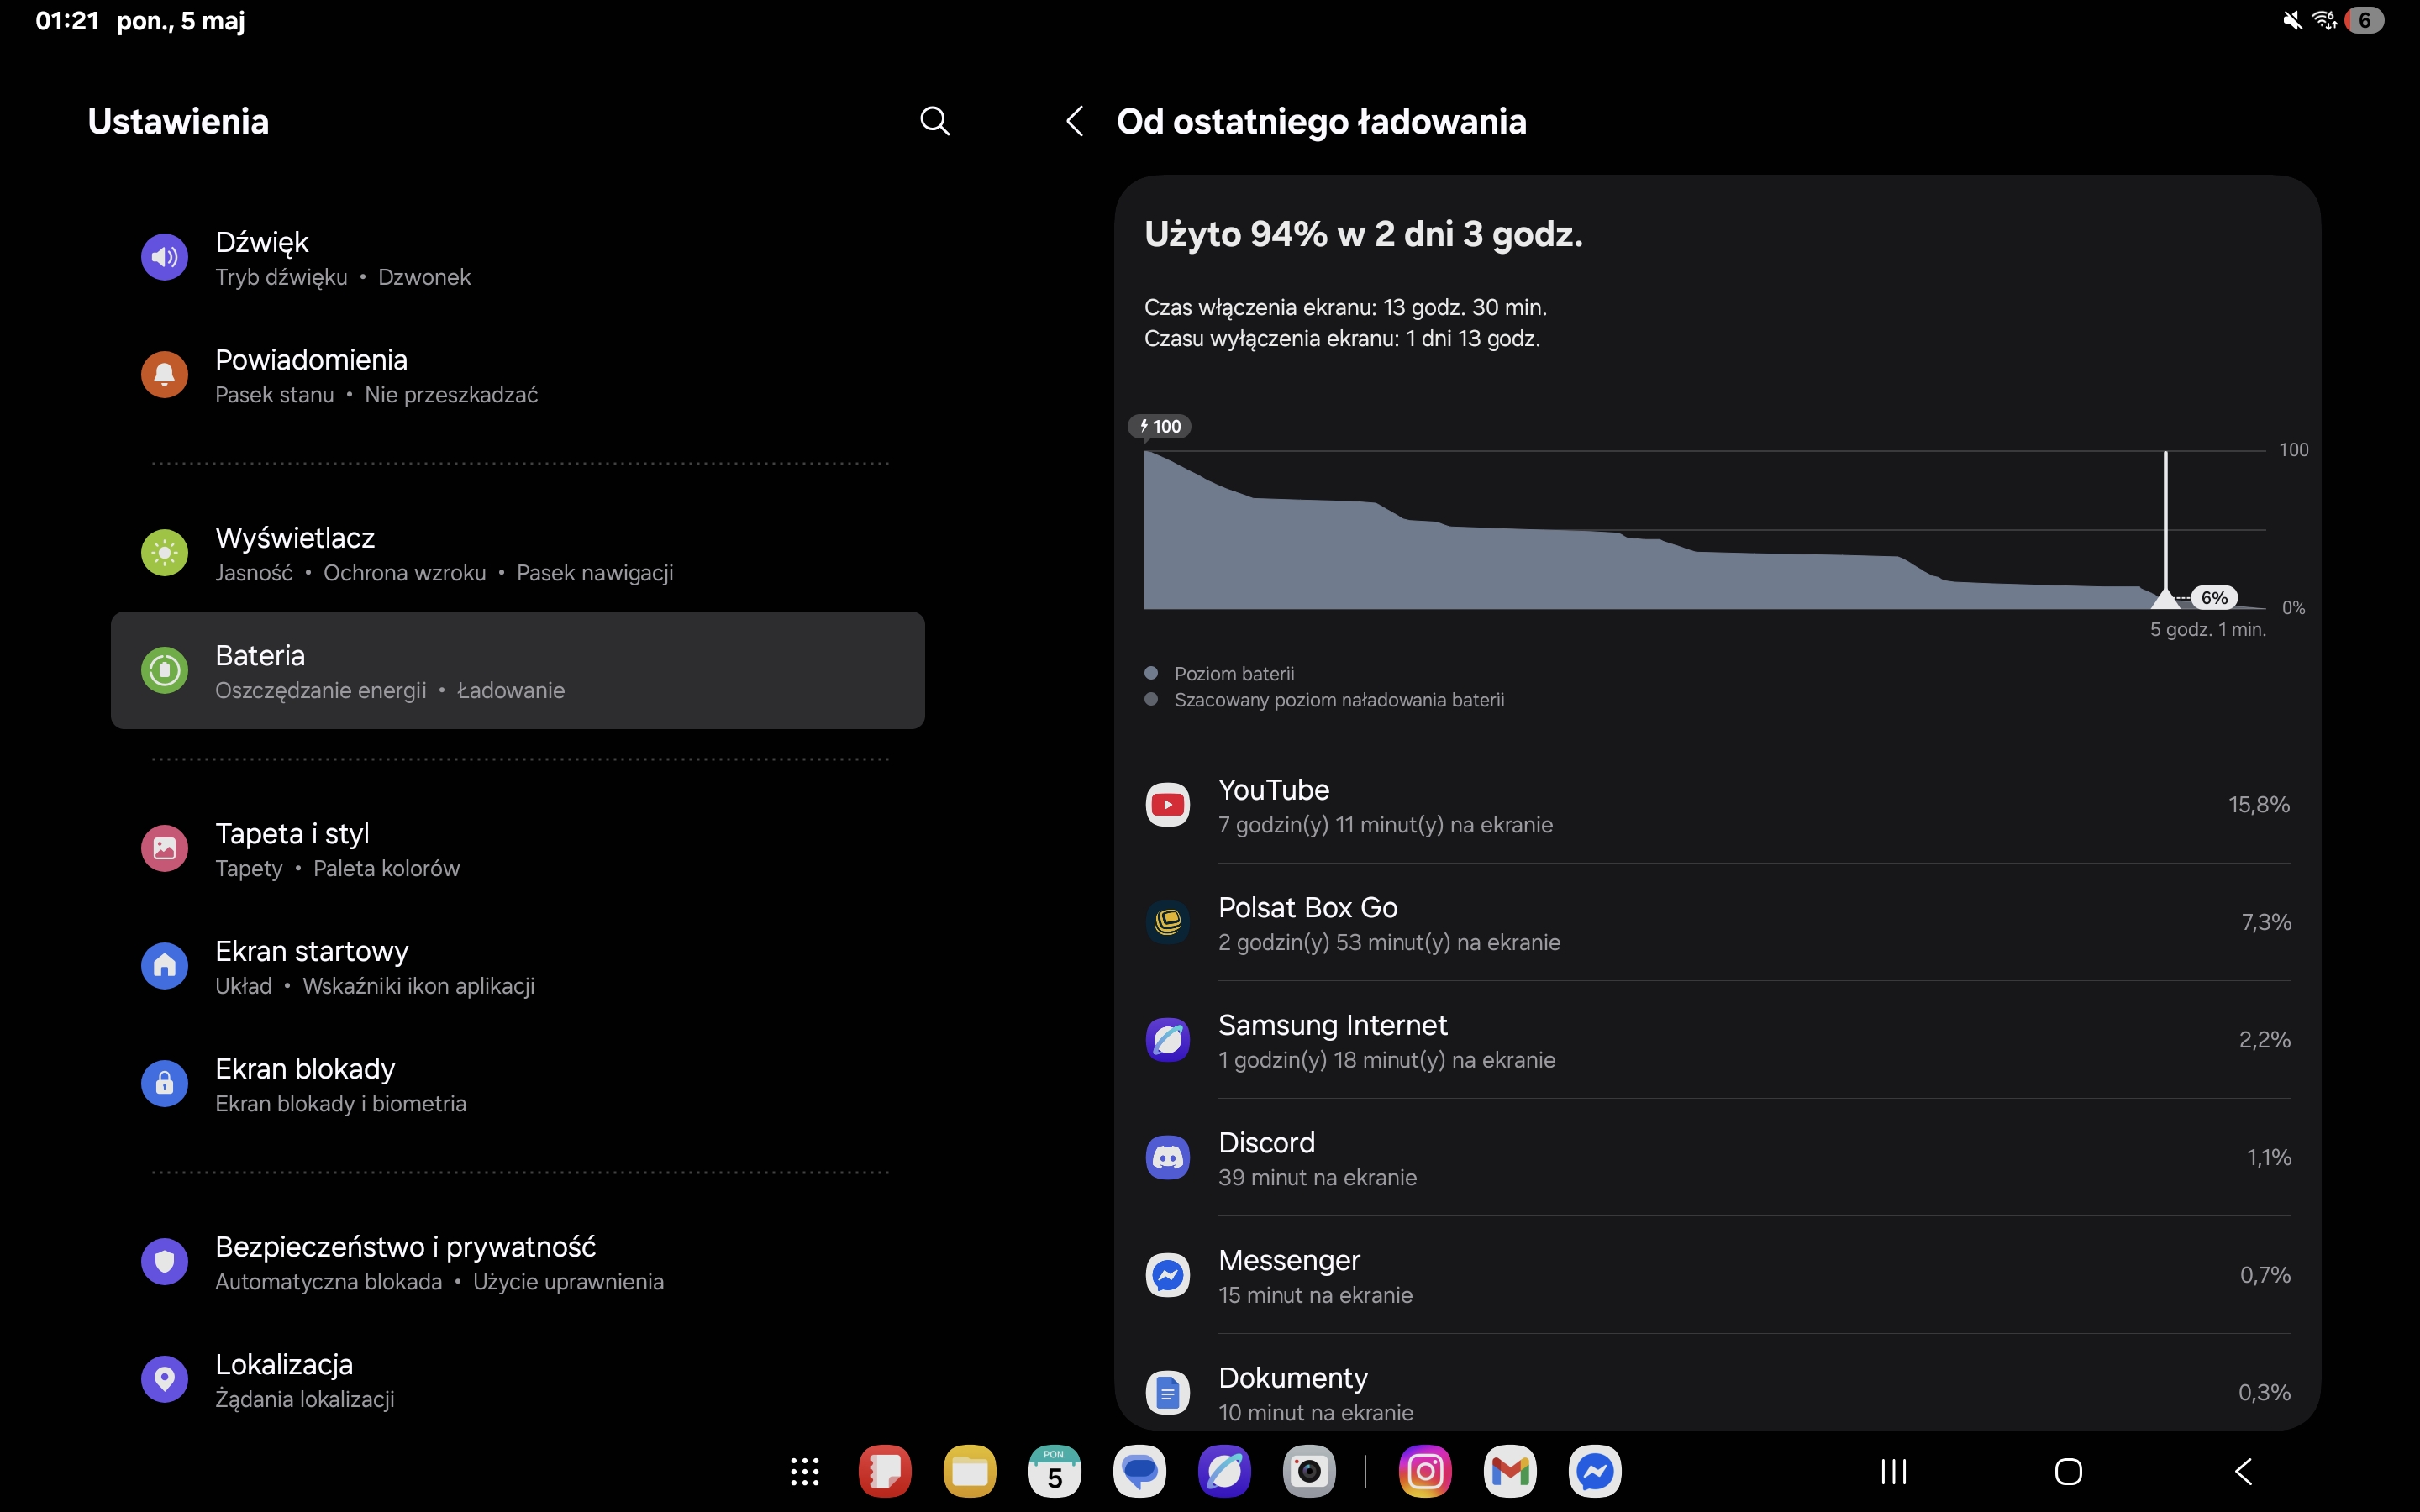Tap 'Czasu wyłączenia ekranu: 1 dni 13 godz.'

pos(1342,338)
